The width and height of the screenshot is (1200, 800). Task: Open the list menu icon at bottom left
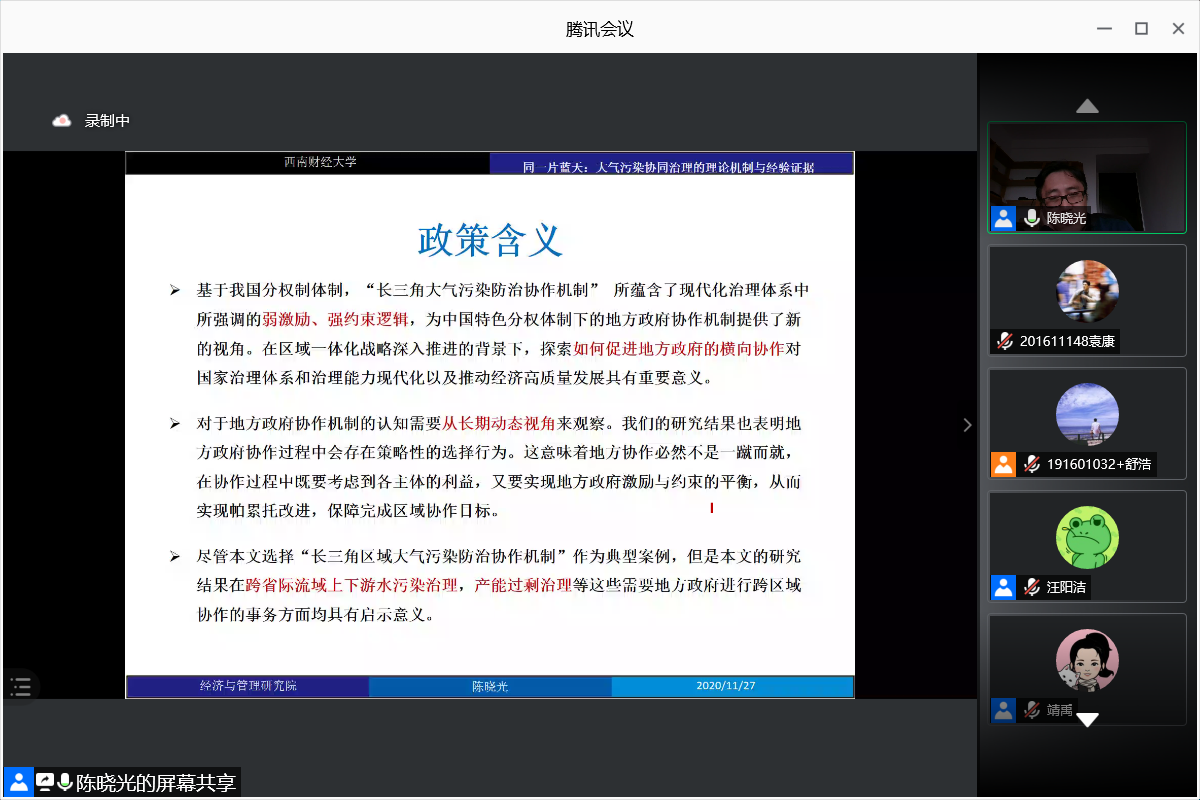20,686
